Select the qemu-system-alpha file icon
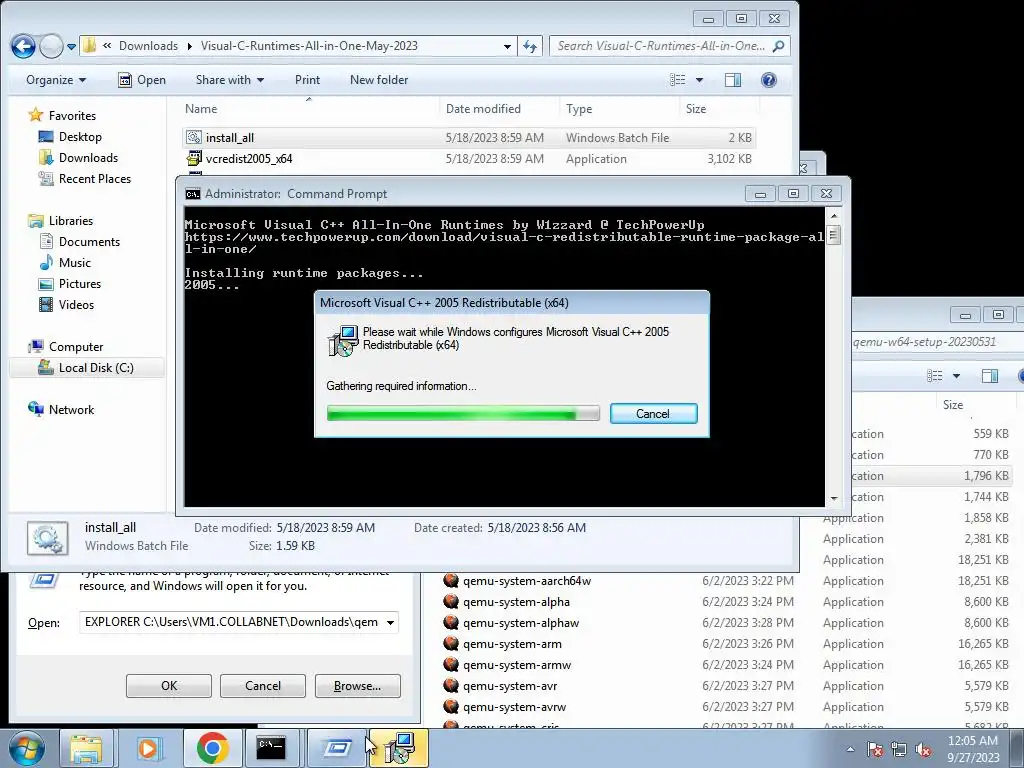The height and width of the screenshot is (768, 1024). click(451, 601)
